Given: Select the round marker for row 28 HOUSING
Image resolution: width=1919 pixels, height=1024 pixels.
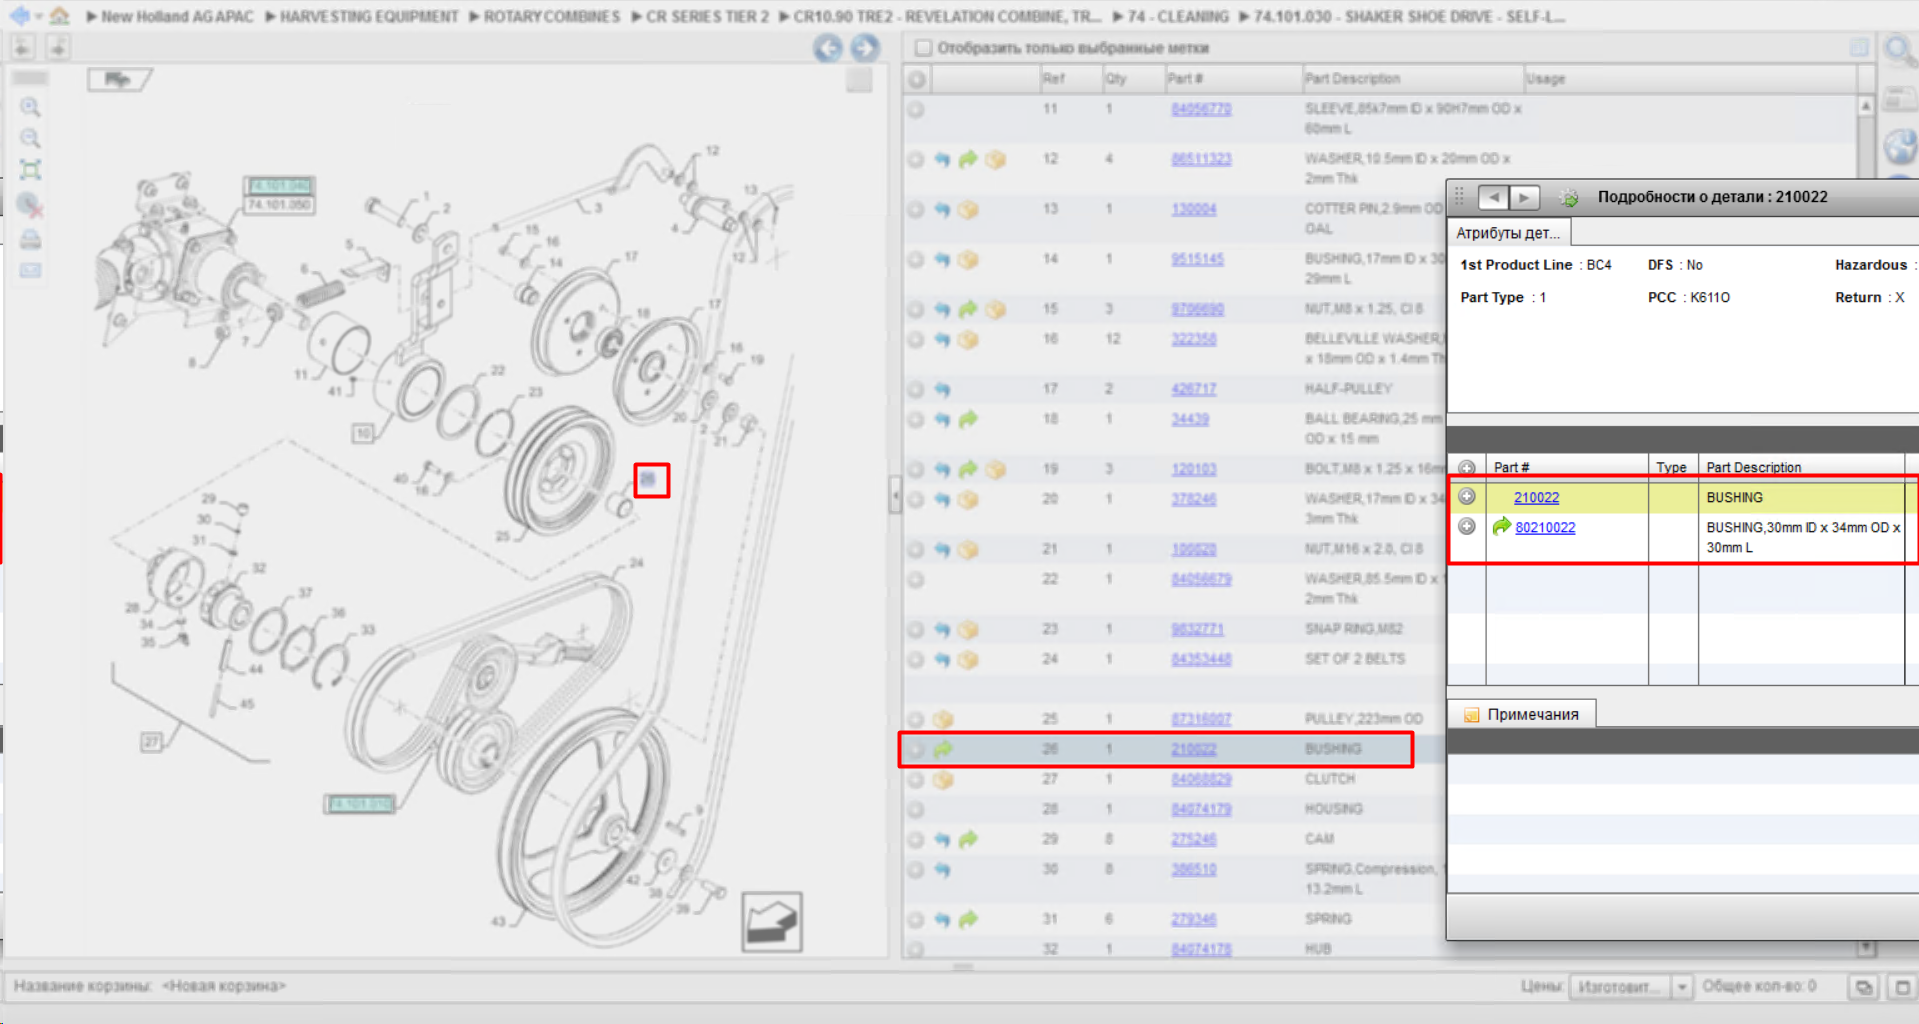Looking at the screenshot, I should [x=916, y=809].
